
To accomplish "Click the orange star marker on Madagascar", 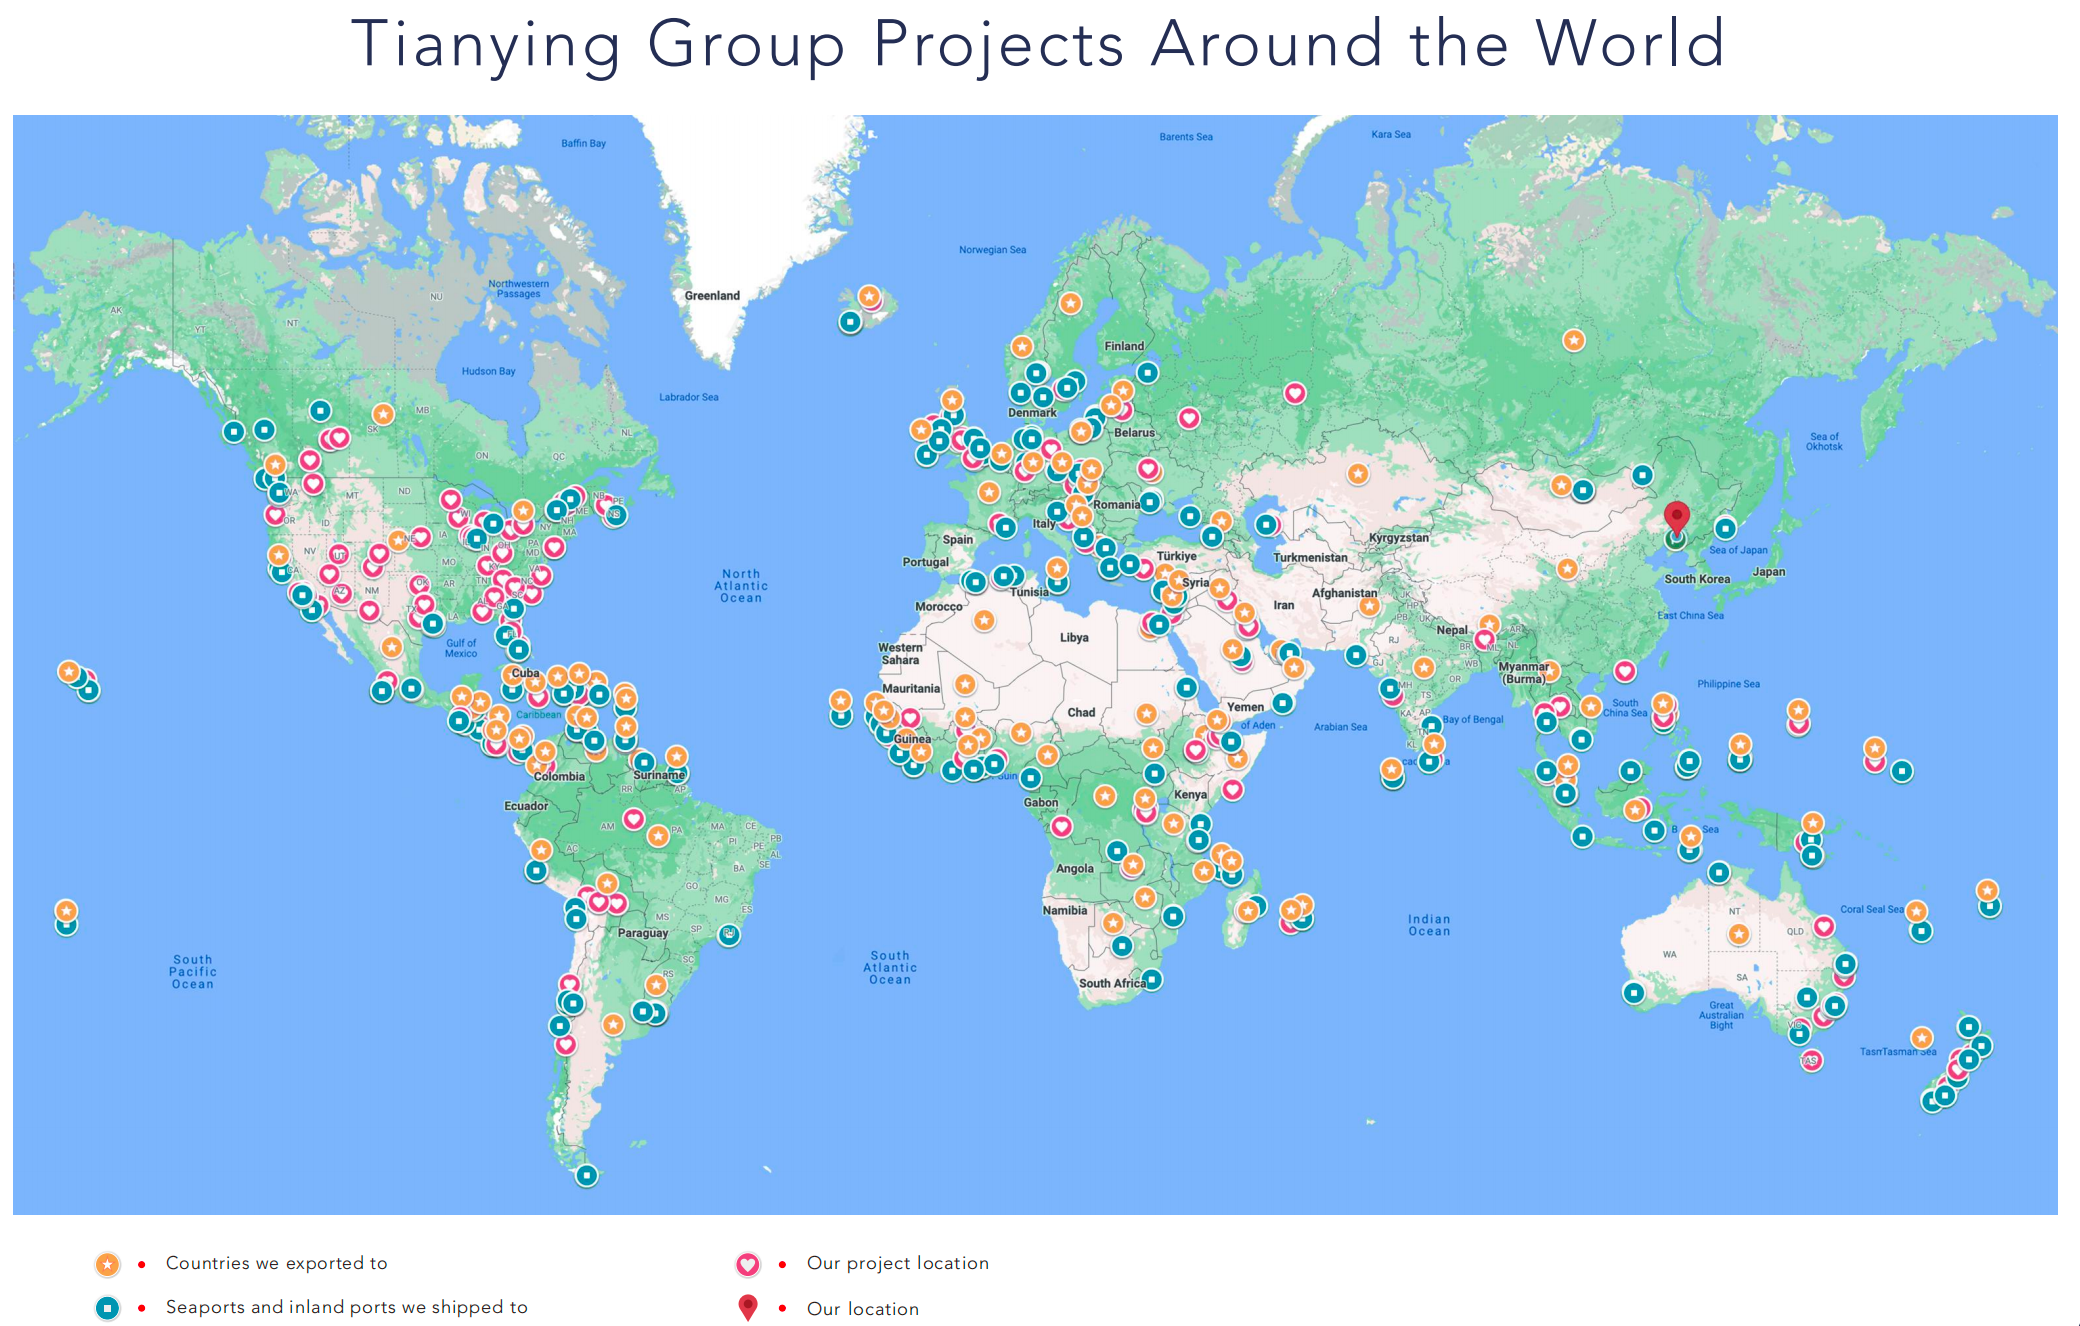I will click(x=1247, y=911).
